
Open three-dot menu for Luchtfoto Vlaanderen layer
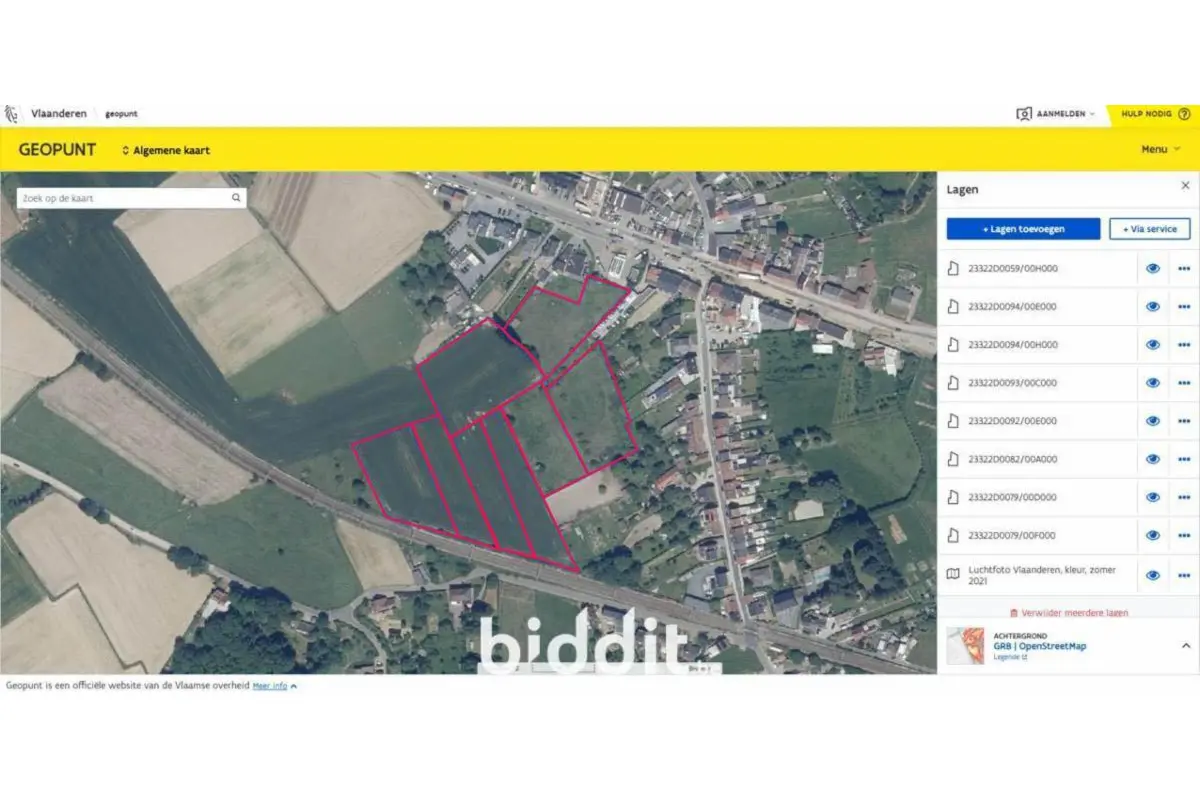[x=1184, y=575]
